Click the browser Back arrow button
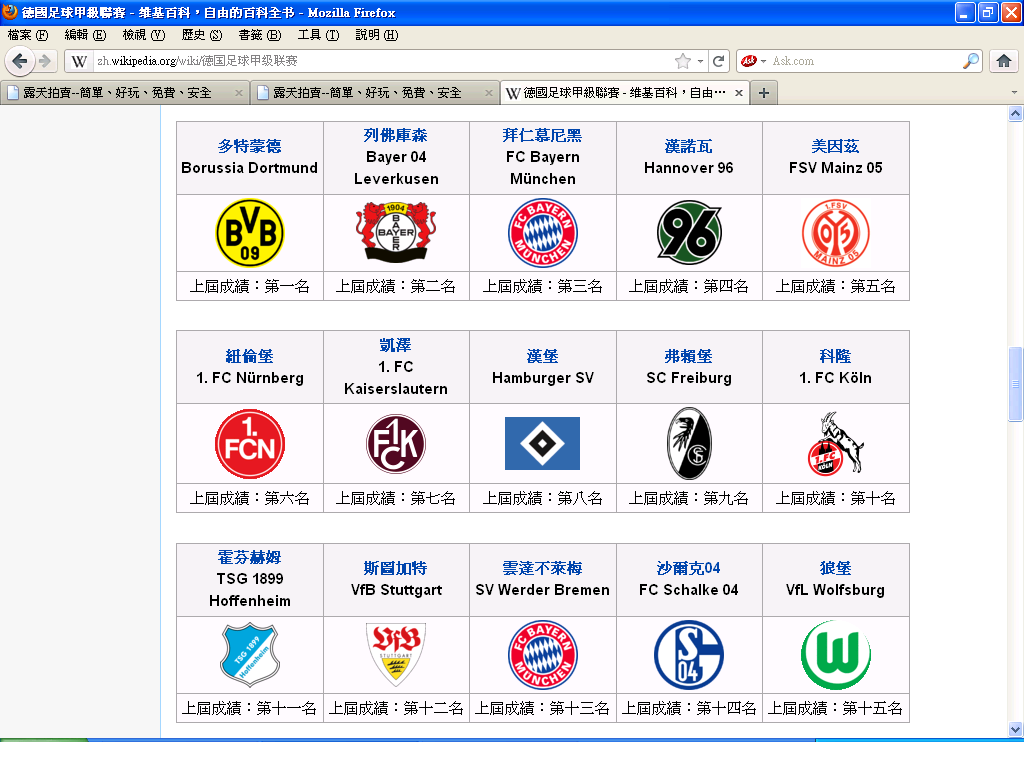The height and width of the screenshot is (765, 1024). [19, 61]
